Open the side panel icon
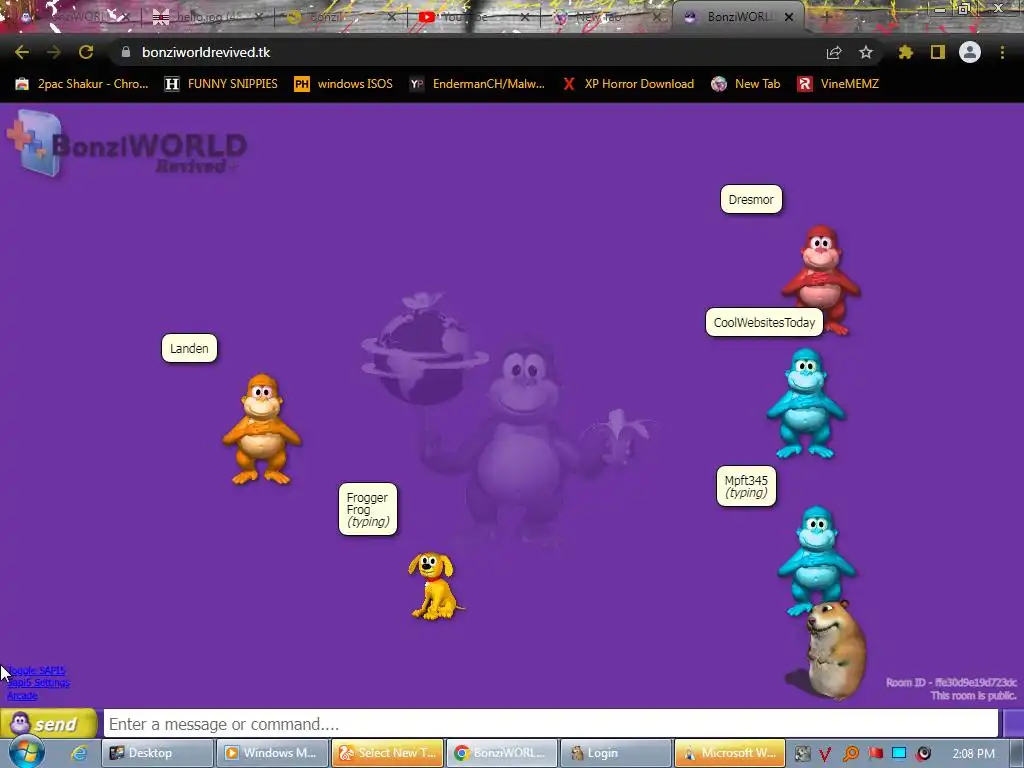 coord(938,52)
